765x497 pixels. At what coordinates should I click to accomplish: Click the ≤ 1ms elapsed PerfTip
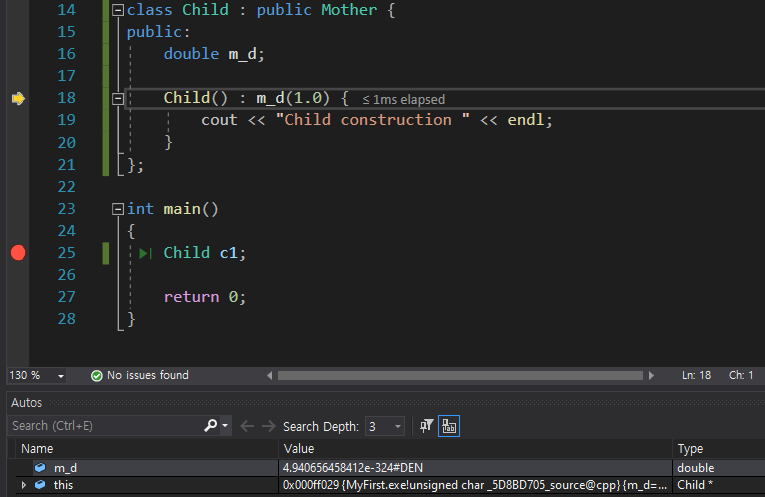(x=403, y=99)
